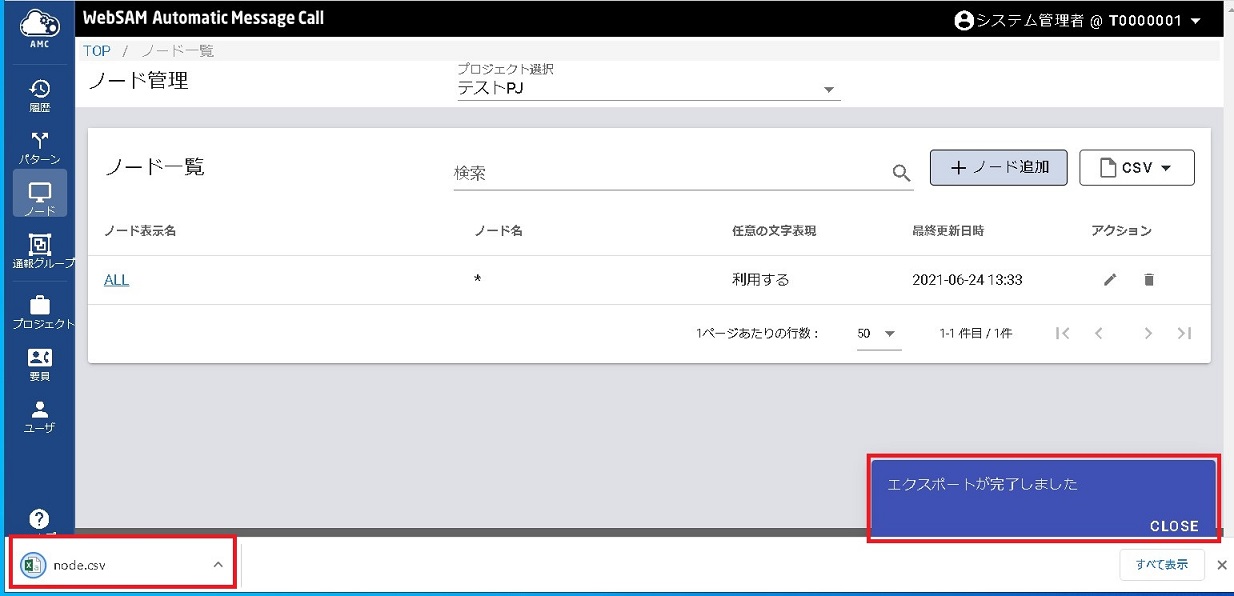Open the プロジェクト briefcase sidebar icon
This screenshot has height=596, width=1234.
click(41, 311)
